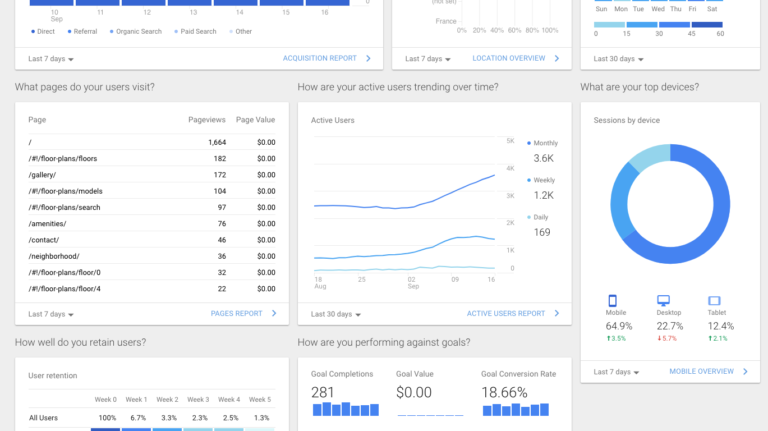The height and width of the screenshot is (431, 768).
Task: Open Last 7 days dropdown under pages table
Action: coord(51,314)
